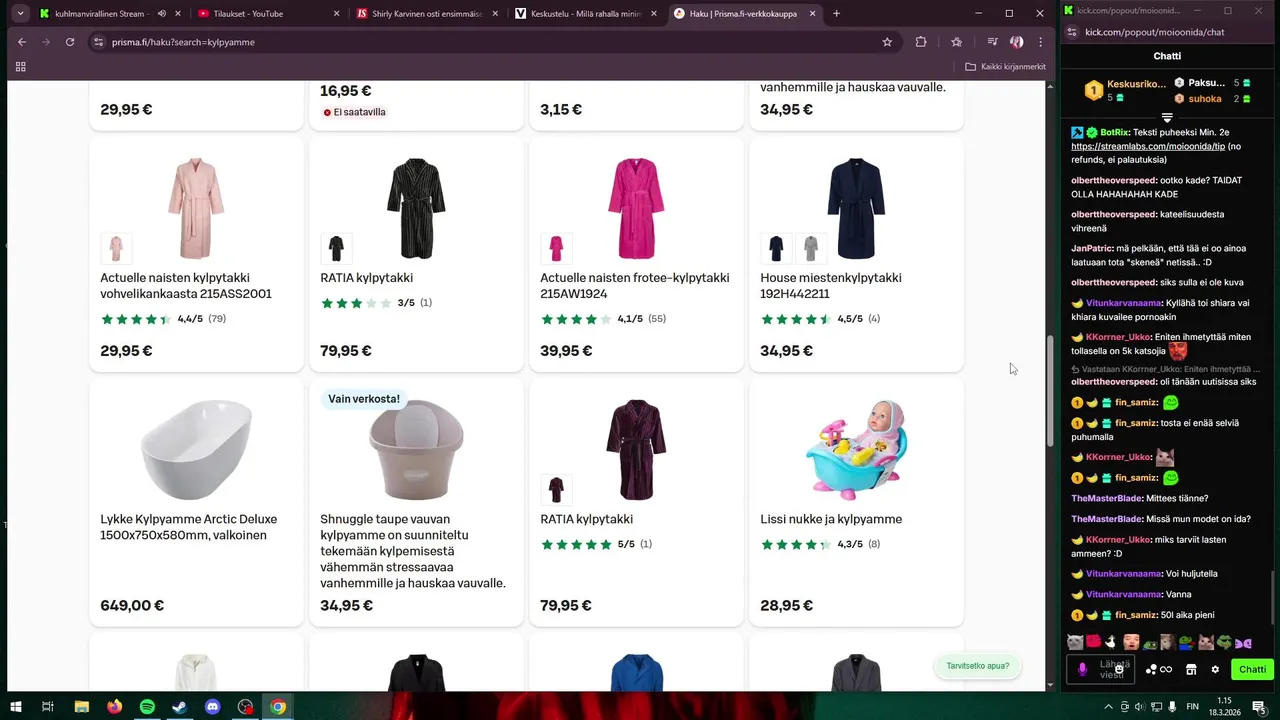
Task: Click the Tarvitsetko apua? help button
Action: (978, 666)
